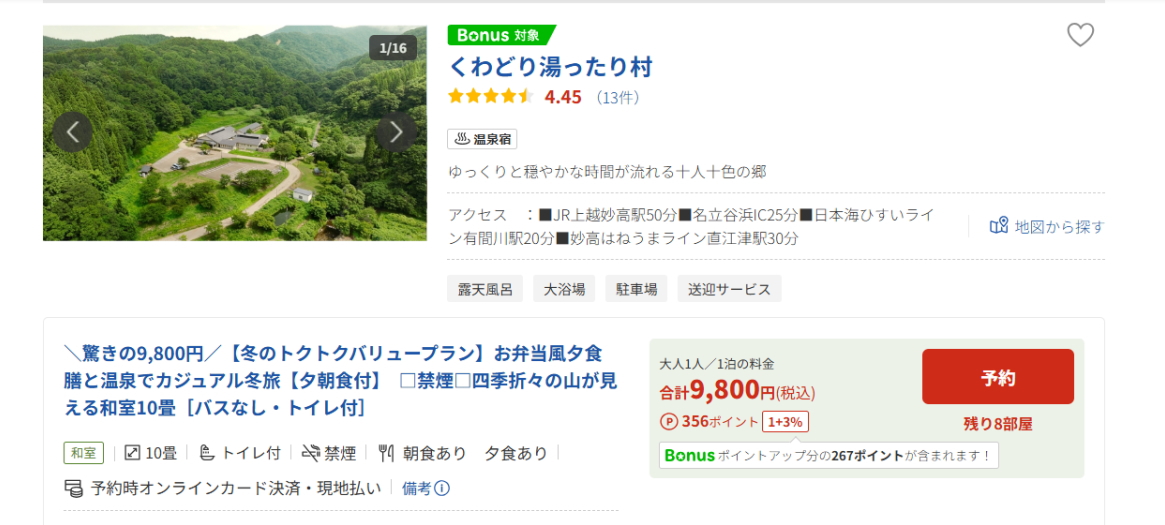1165x525 pixels.
Task: Click the 1+3% point rate badge
Action: pos(785,421)
